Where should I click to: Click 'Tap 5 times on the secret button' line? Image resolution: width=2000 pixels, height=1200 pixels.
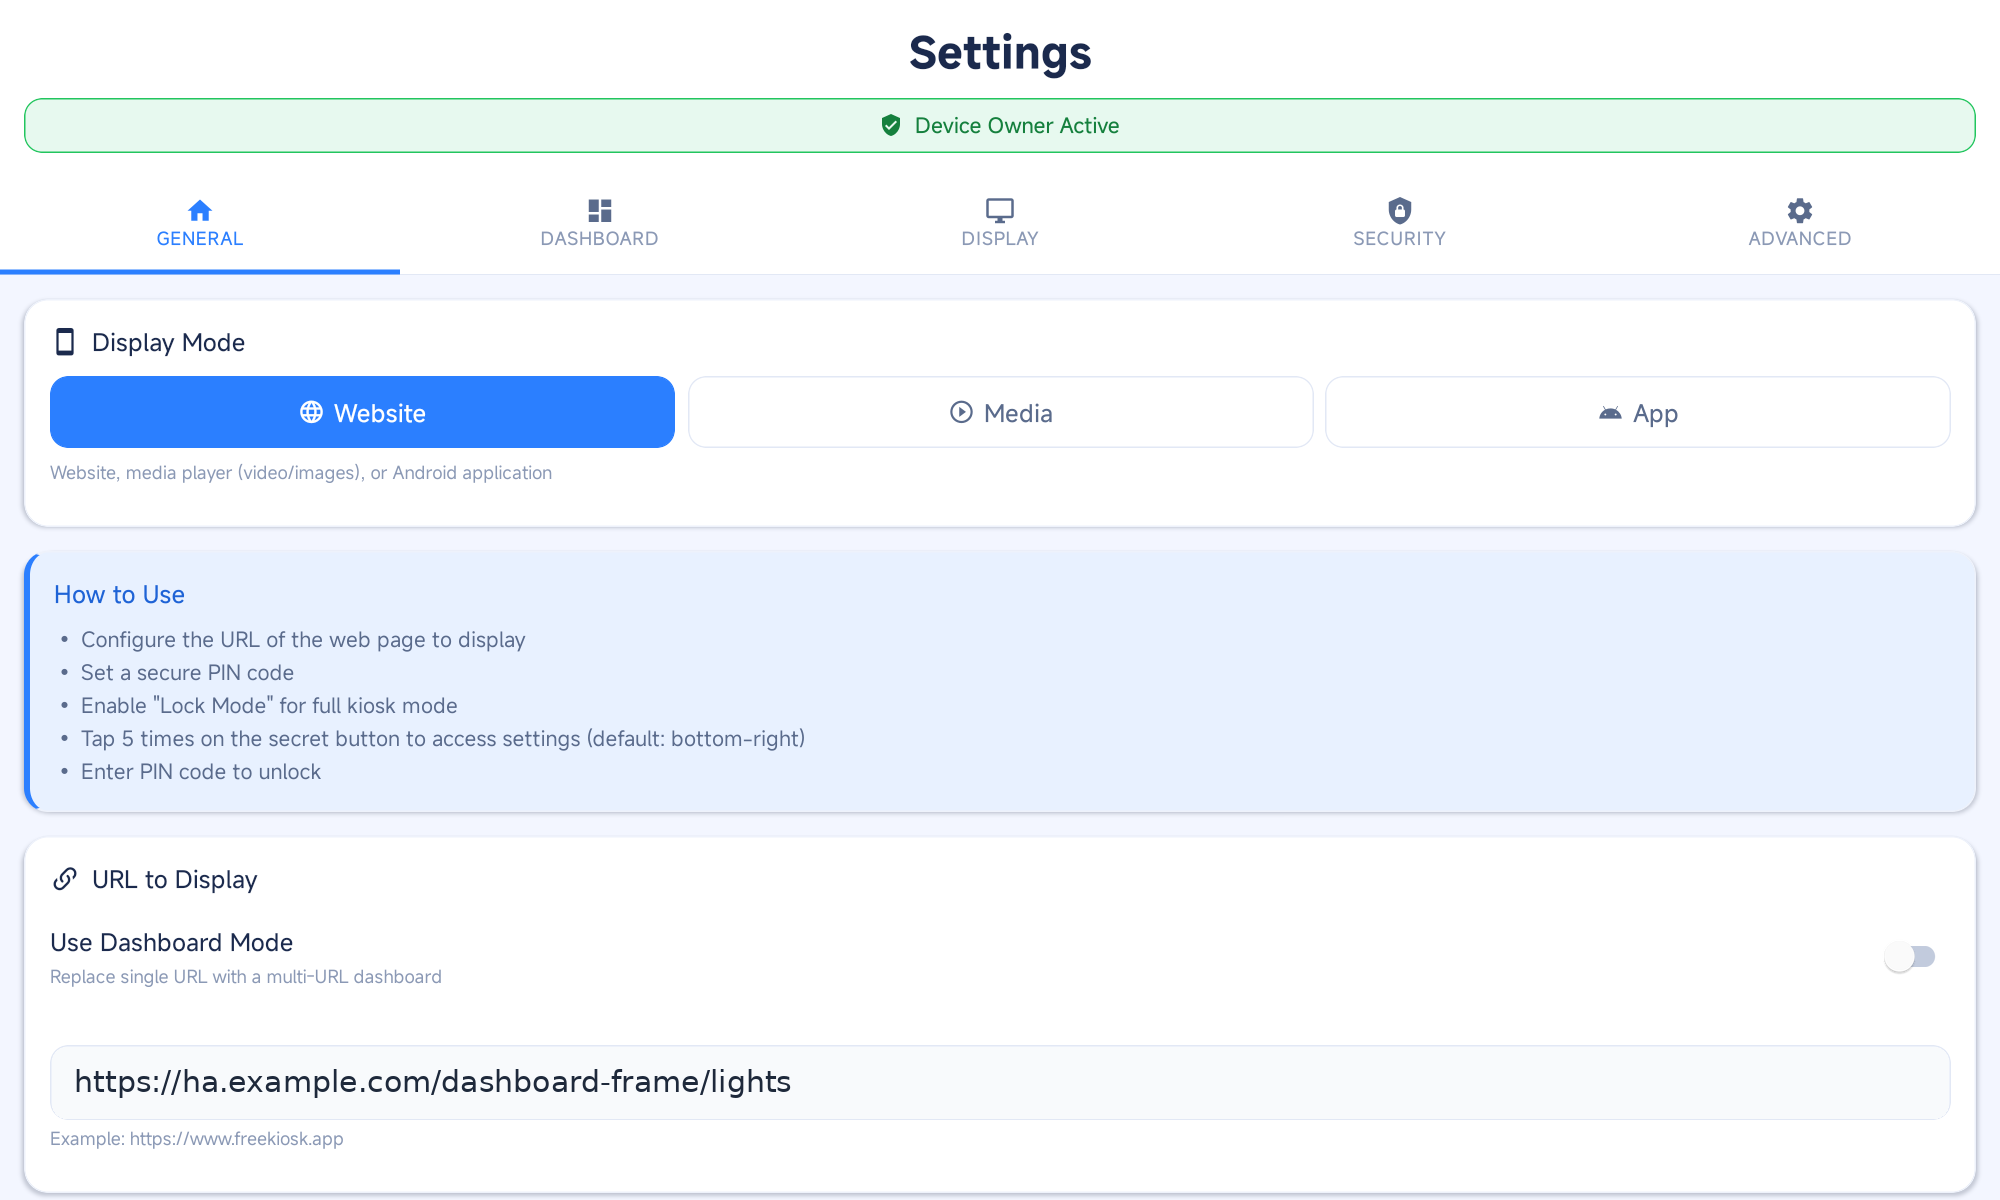point(443,739)
